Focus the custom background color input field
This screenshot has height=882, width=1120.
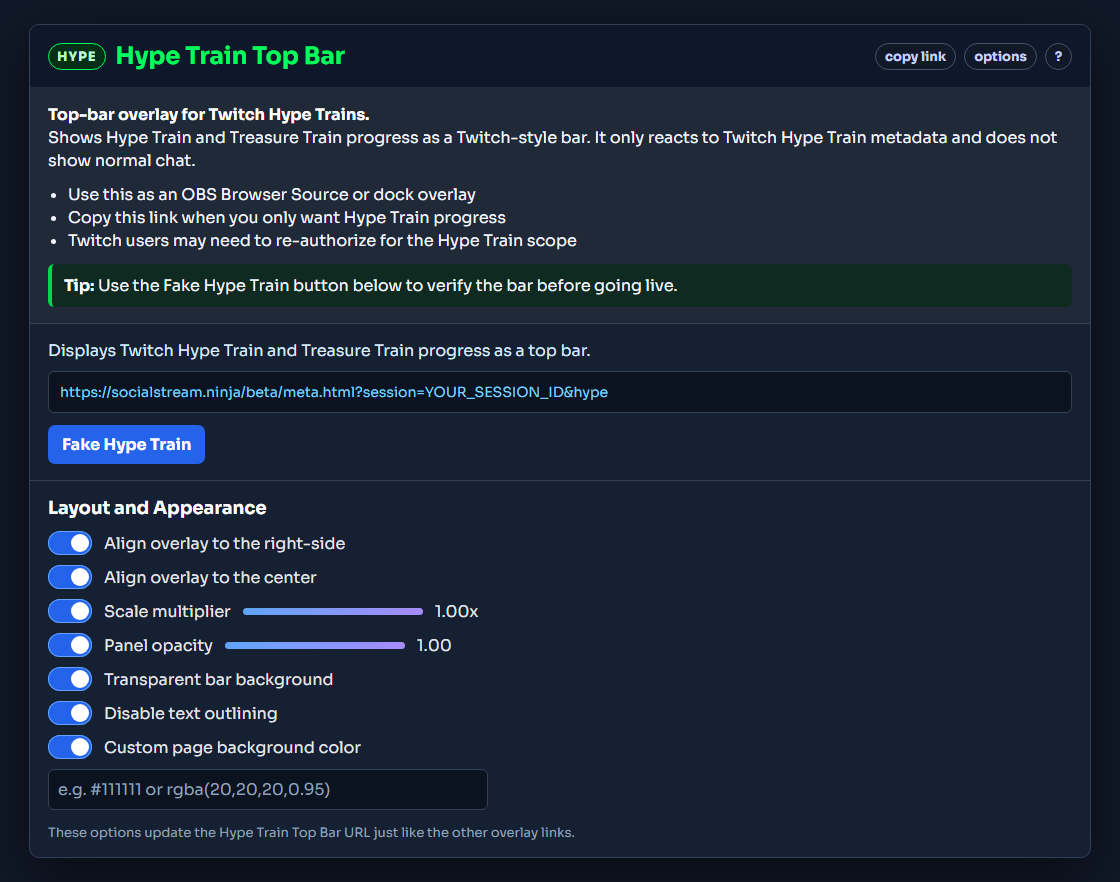[268, 789]
